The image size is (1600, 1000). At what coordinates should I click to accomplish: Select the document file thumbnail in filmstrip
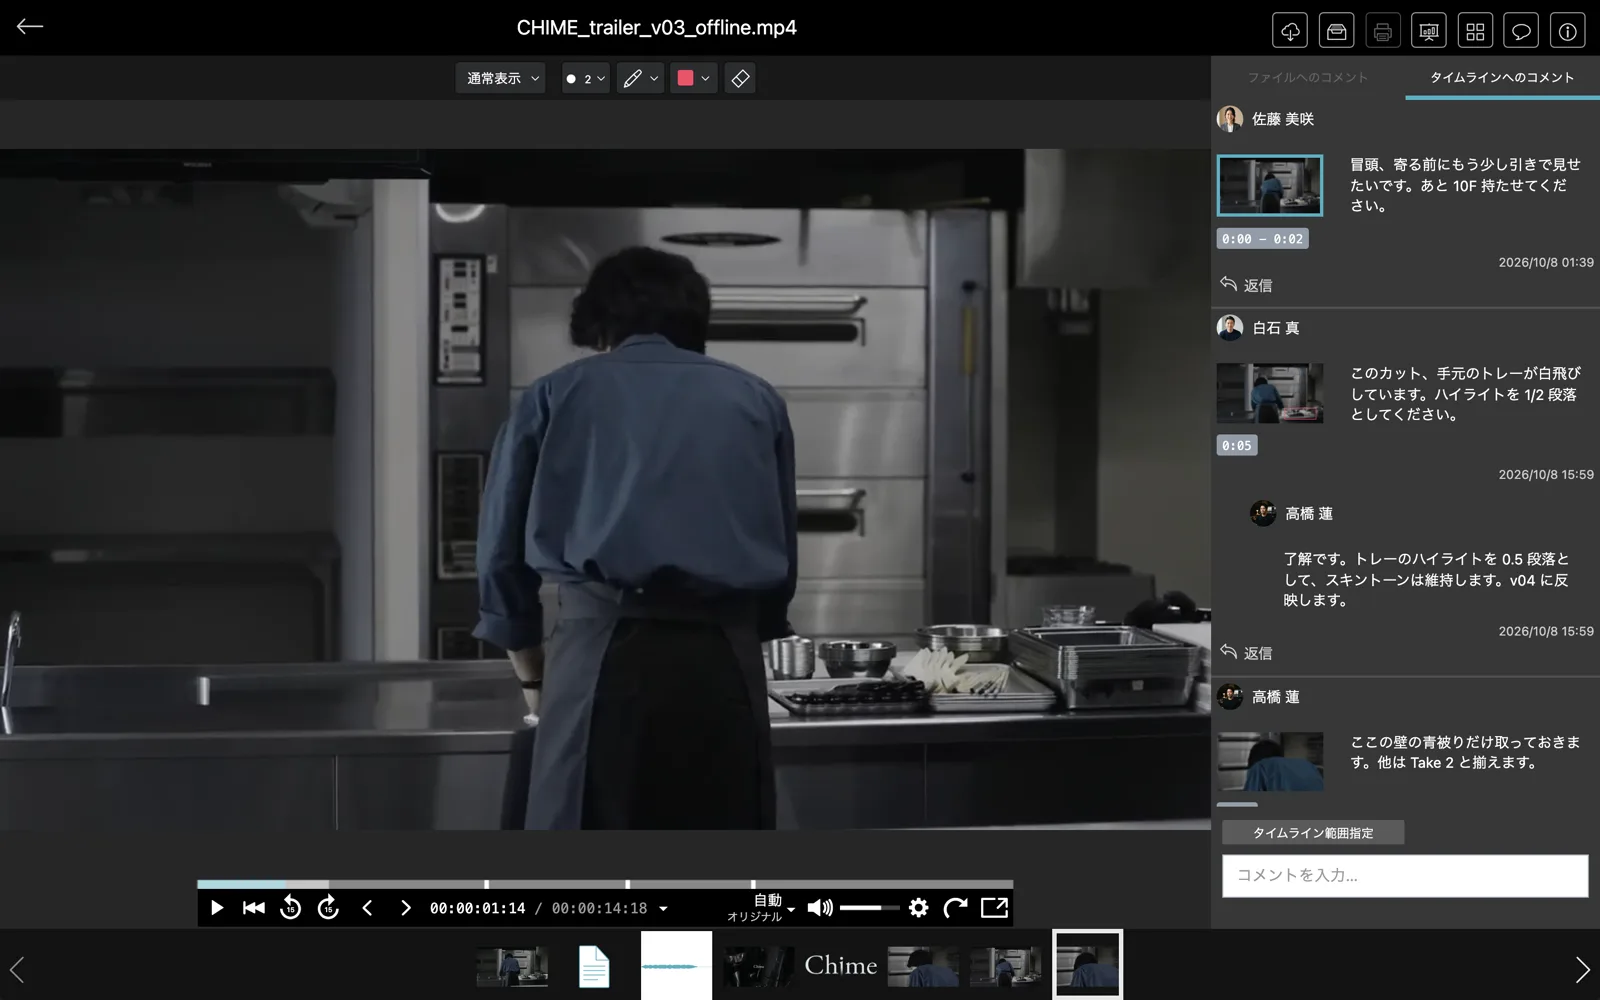click(x=594, y=966)
